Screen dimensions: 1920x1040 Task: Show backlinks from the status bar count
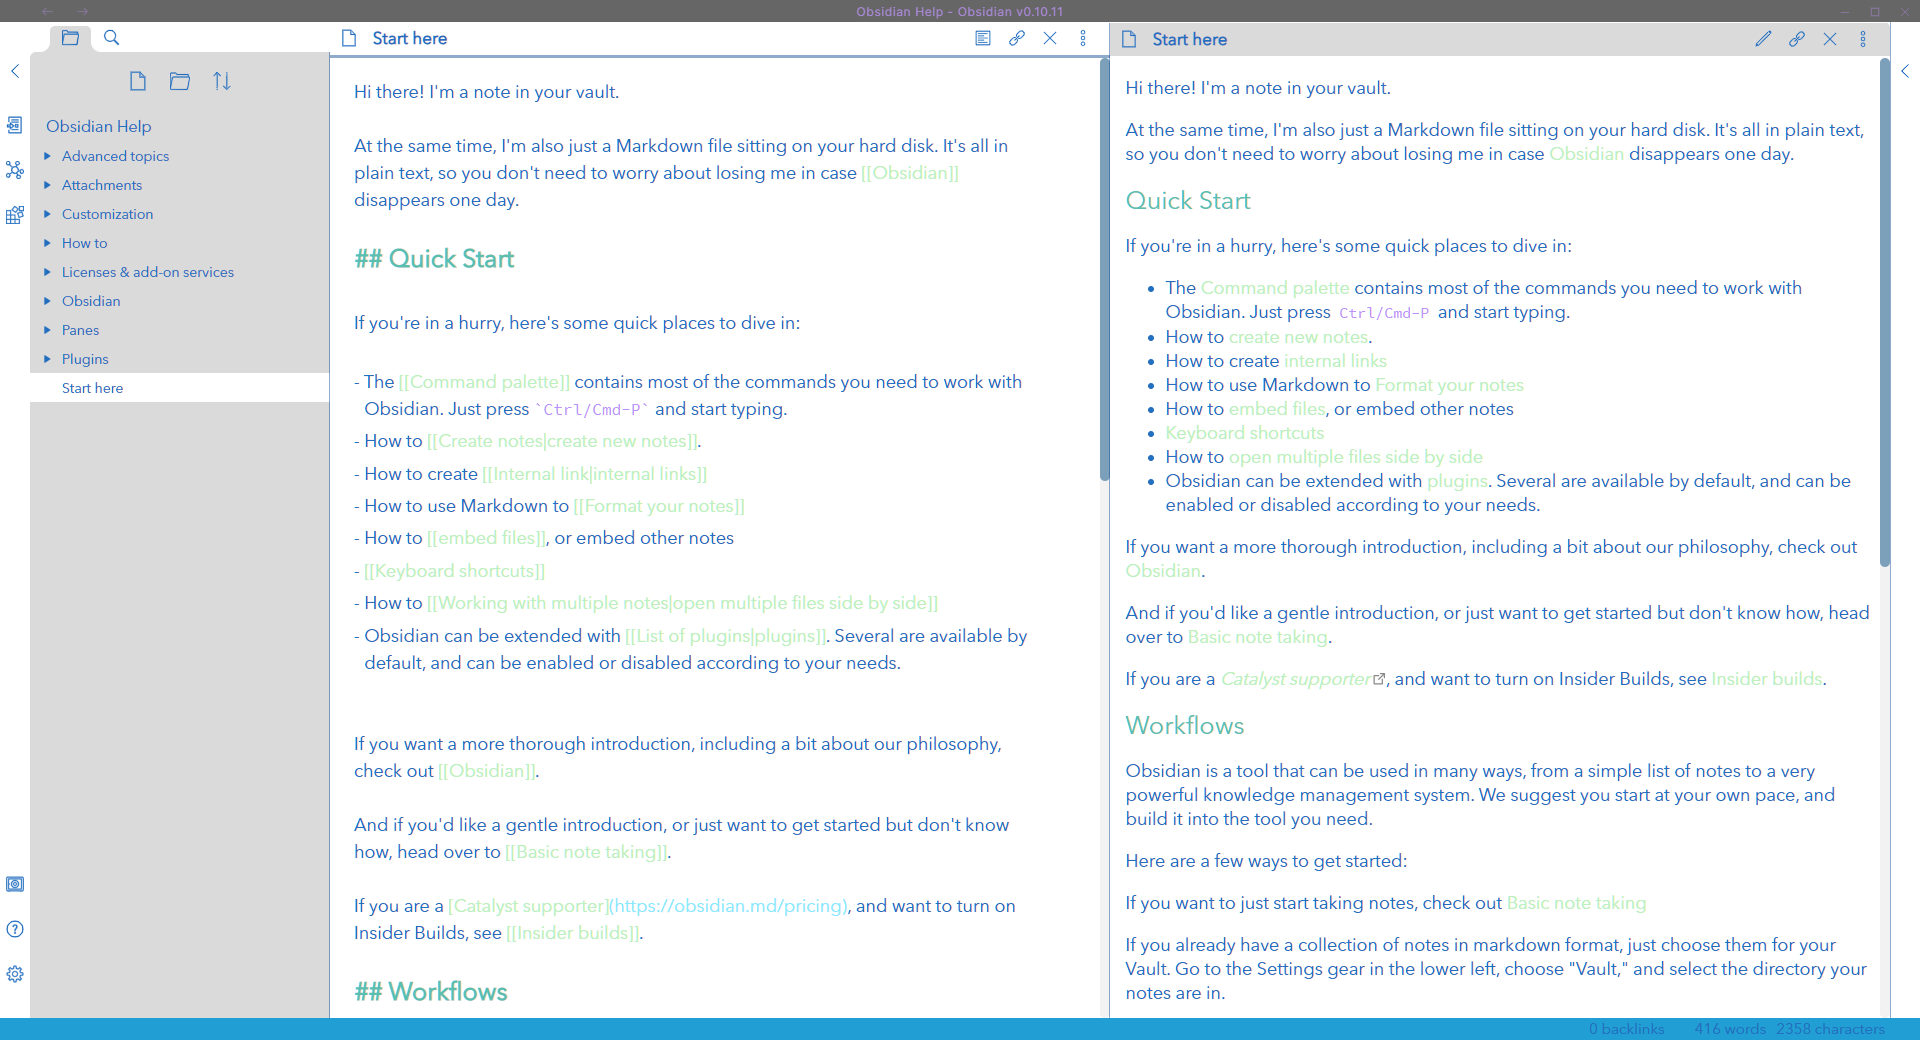(x=1627, y=1029)
